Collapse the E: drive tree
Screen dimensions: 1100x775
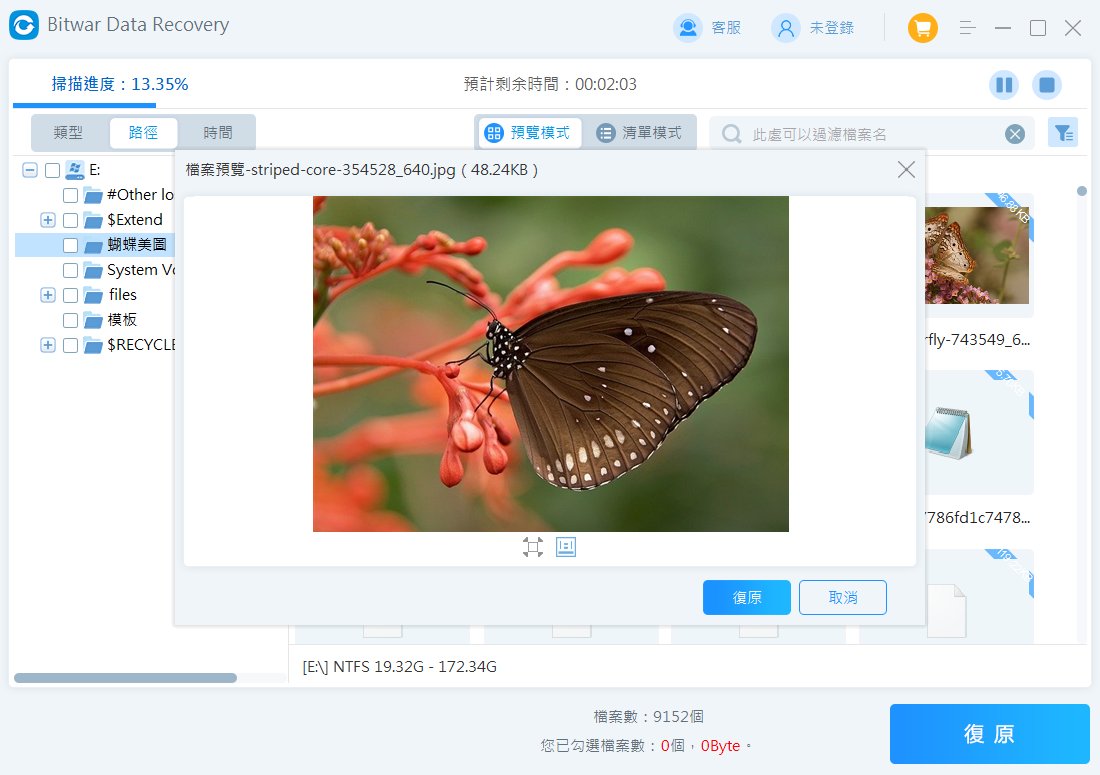(x=29, y=170)
